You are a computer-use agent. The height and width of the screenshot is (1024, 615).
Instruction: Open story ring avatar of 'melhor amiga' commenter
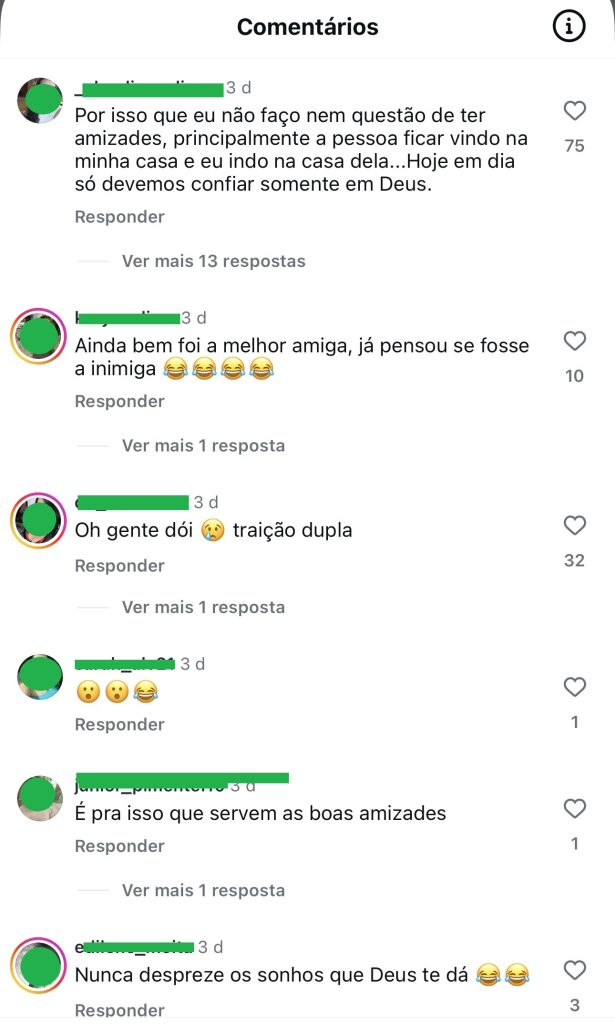tap(39, 336)
